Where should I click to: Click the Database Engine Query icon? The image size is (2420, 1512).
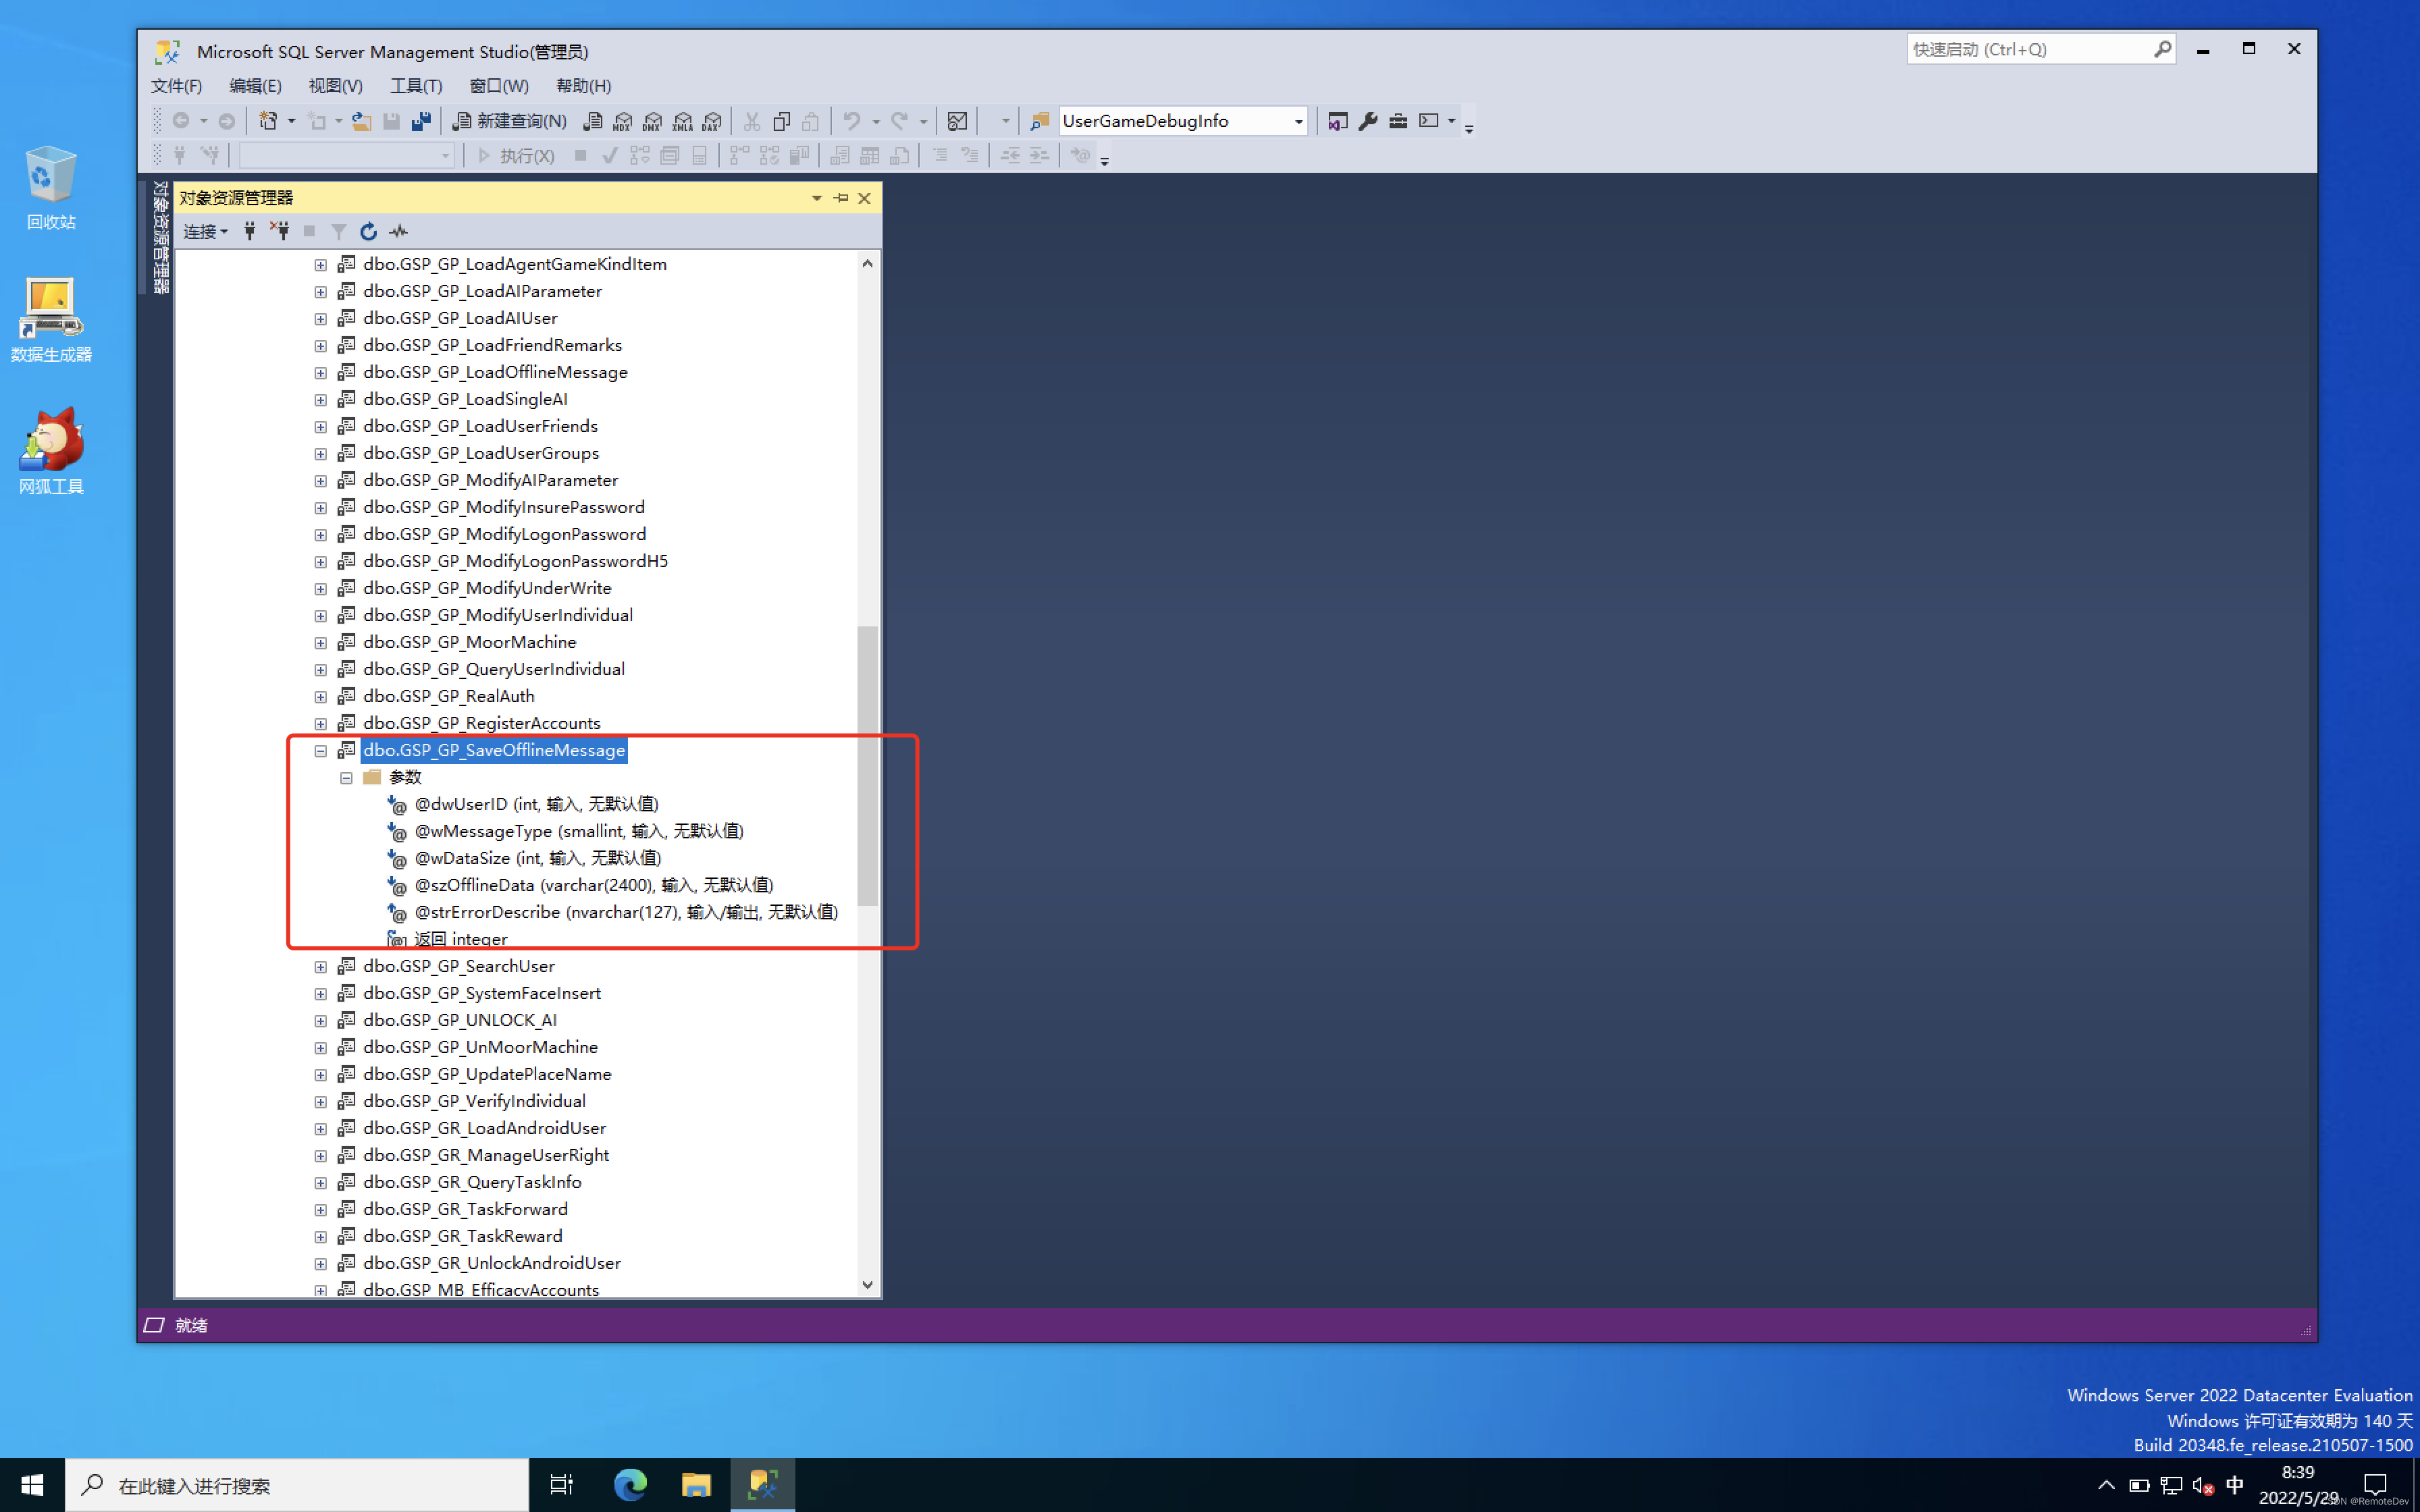(x=593, y=121)
